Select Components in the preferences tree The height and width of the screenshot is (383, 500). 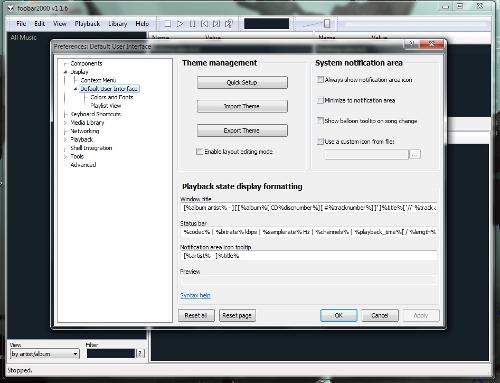(x=86, y=63)
